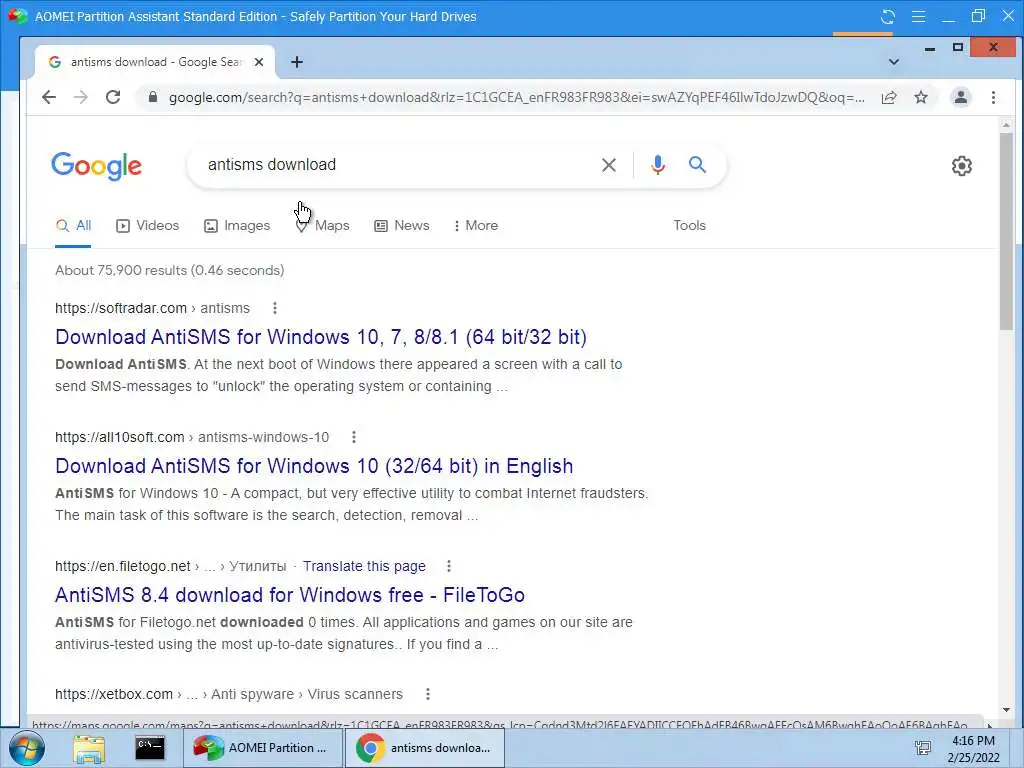Click the Chrome forward arrow

point(80,97)
